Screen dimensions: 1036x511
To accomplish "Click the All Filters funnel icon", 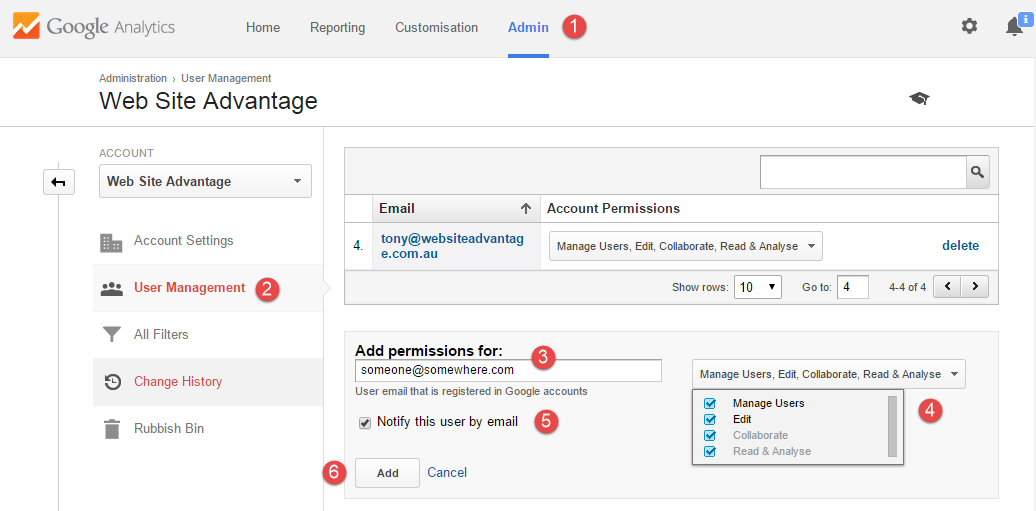I will click(x=111, y=334).
